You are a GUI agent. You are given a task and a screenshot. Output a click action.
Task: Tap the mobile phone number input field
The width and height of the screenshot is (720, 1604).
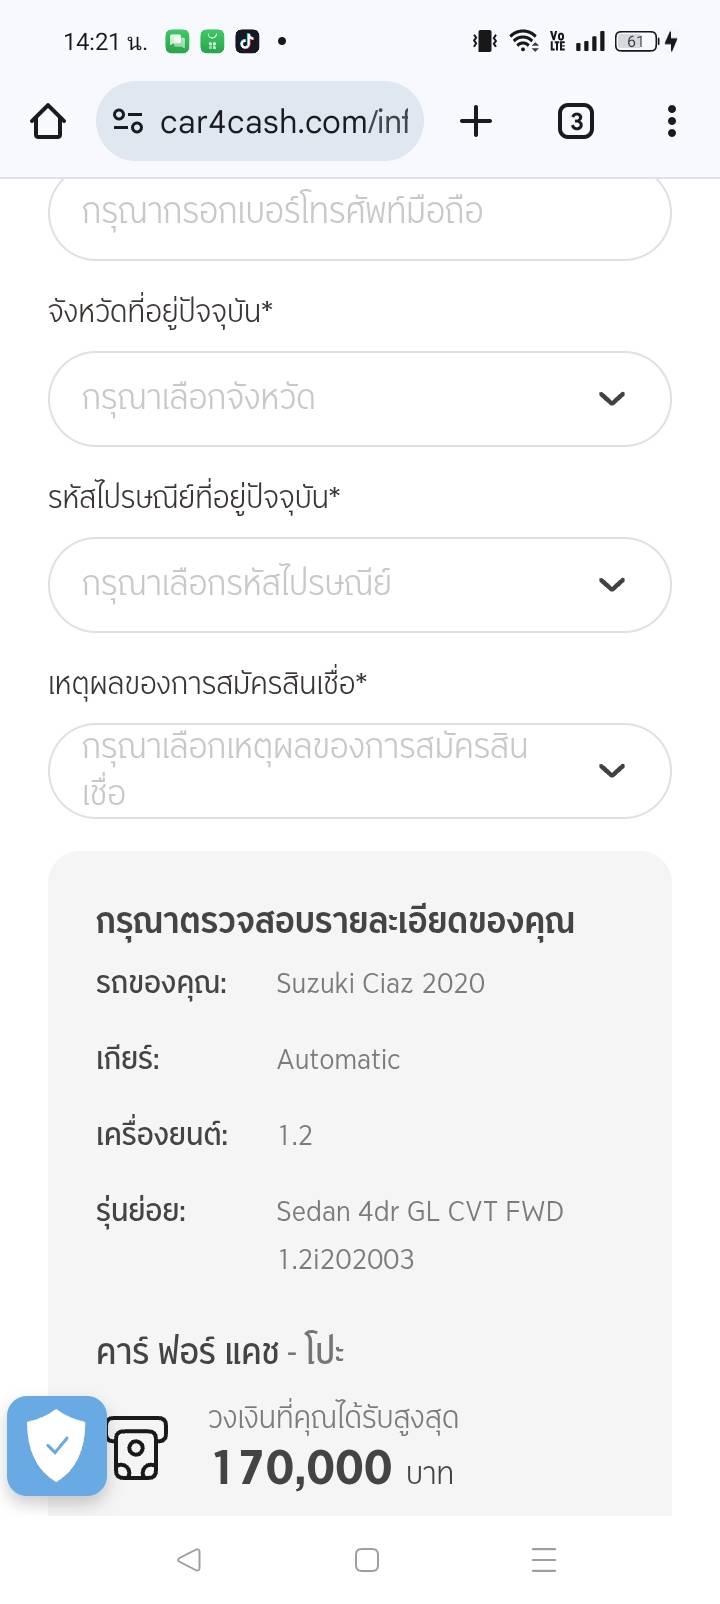click(359, 213)
